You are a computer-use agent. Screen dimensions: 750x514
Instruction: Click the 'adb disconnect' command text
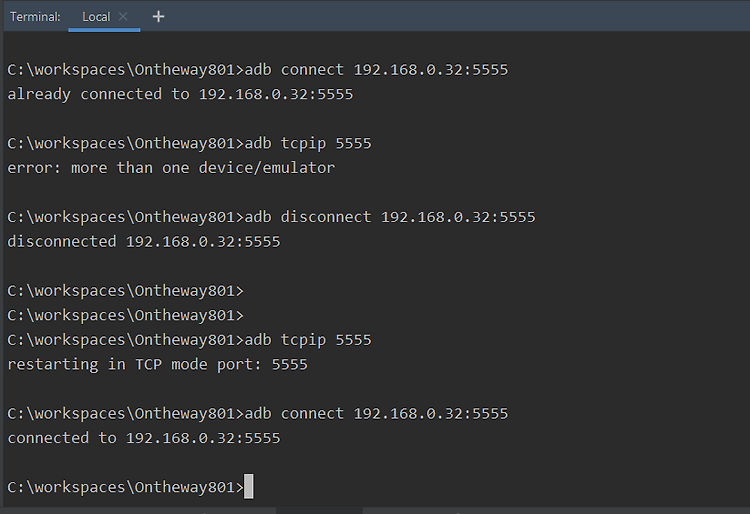coord(308,217)
